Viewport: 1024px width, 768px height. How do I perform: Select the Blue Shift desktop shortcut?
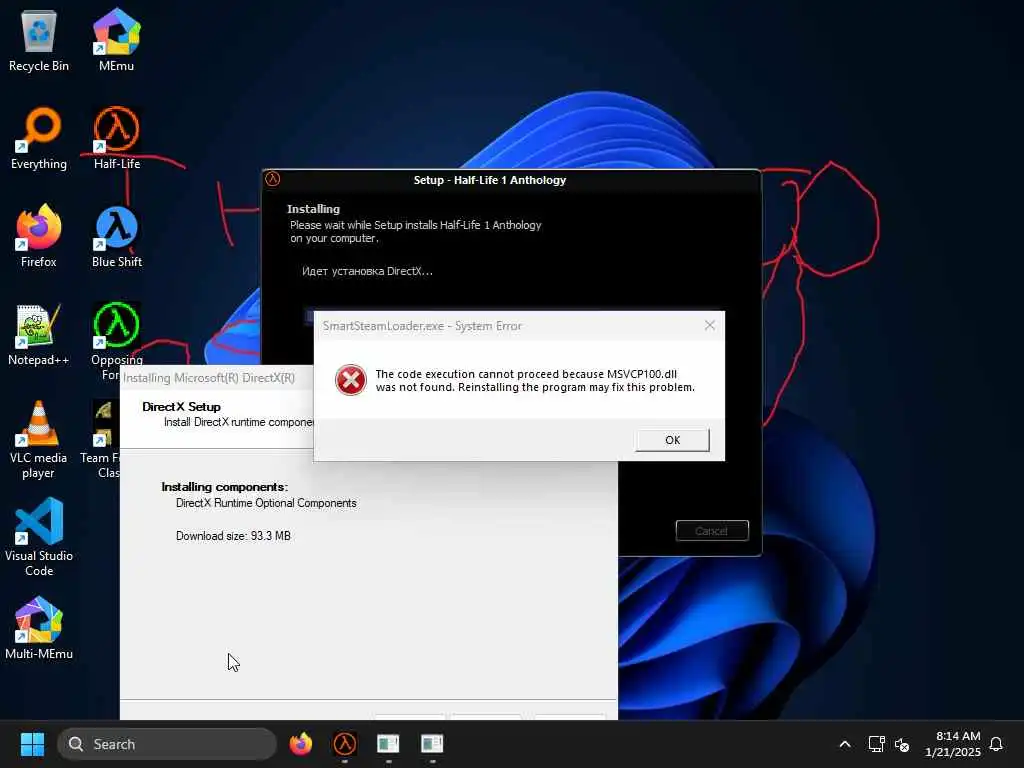coord(116,236)
